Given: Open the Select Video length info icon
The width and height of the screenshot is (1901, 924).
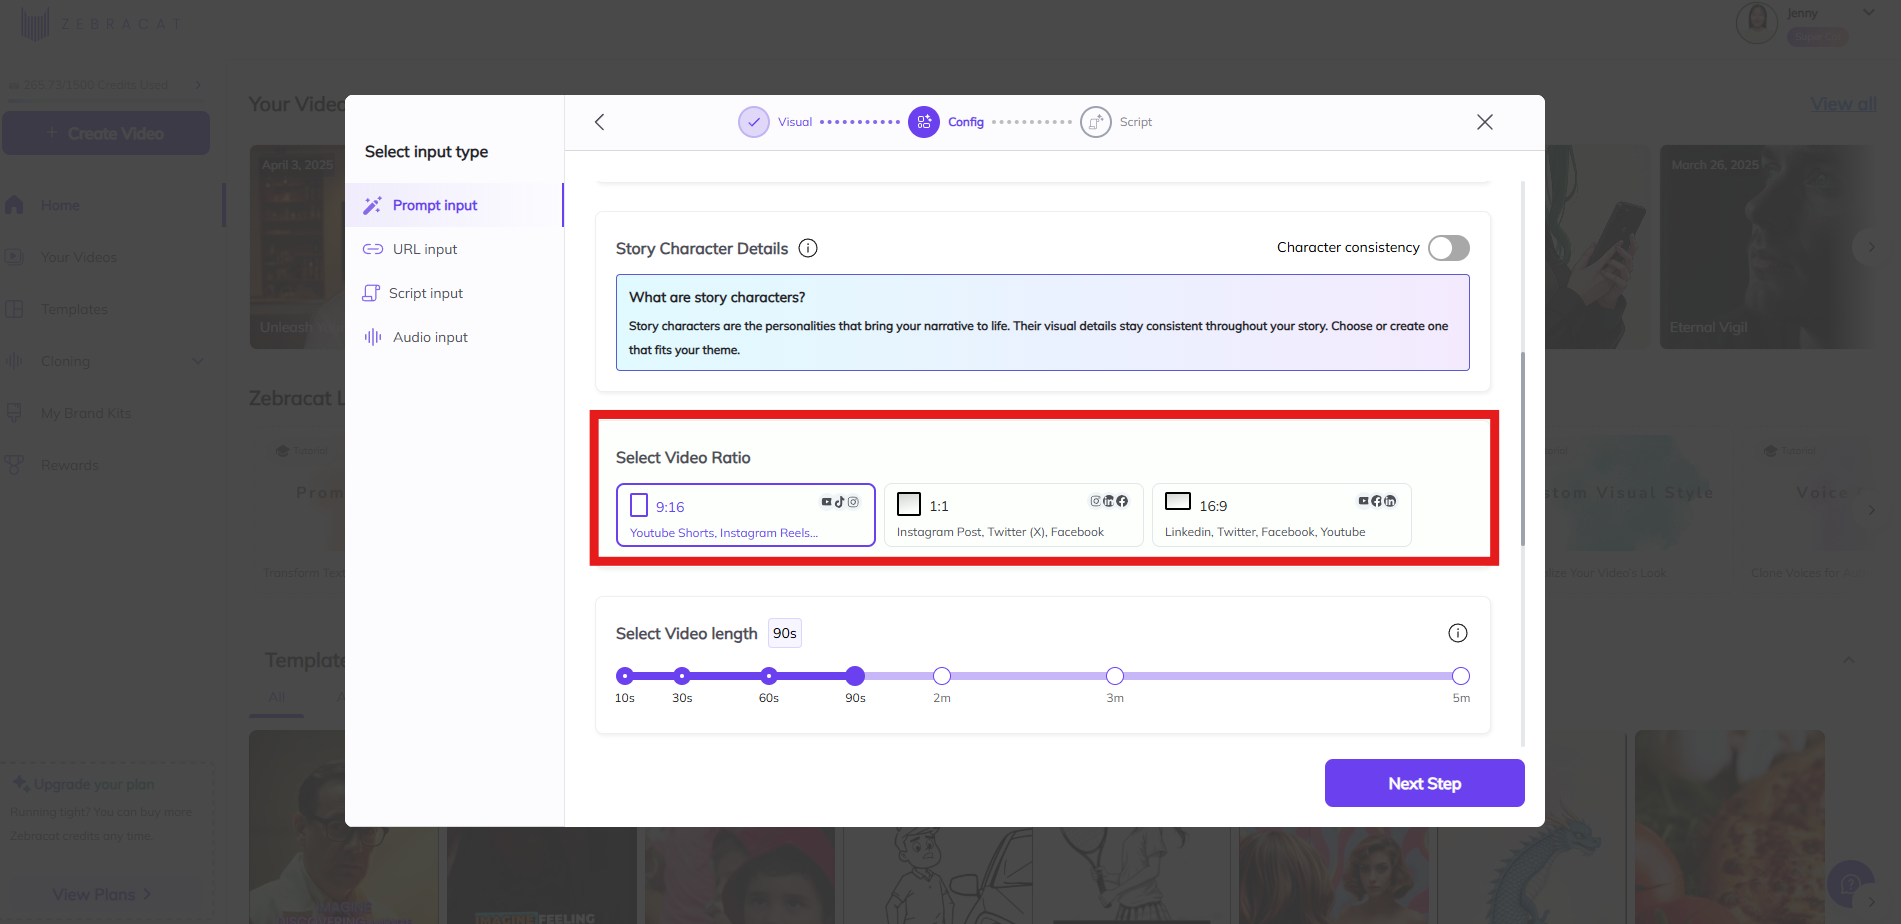Looking at the screenshot, I should 1458,633.
